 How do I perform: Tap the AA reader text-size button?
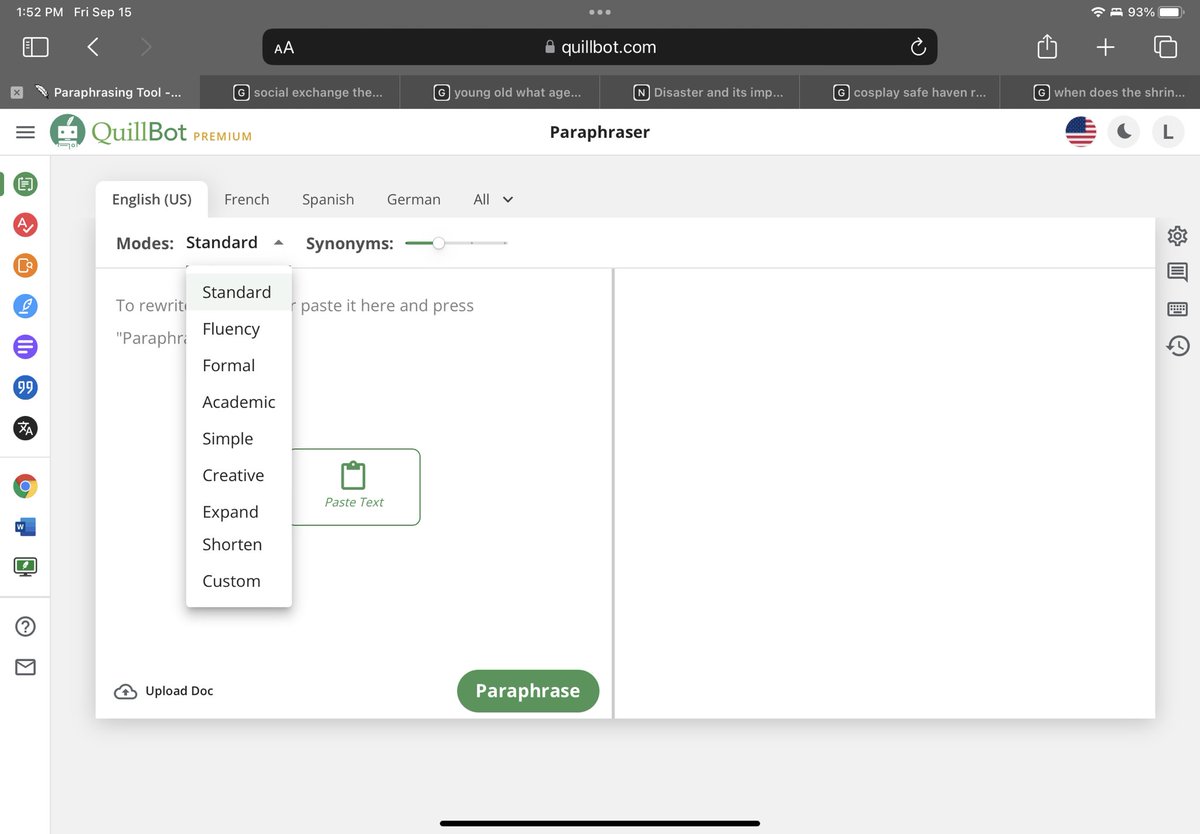(x=284, y=47)
